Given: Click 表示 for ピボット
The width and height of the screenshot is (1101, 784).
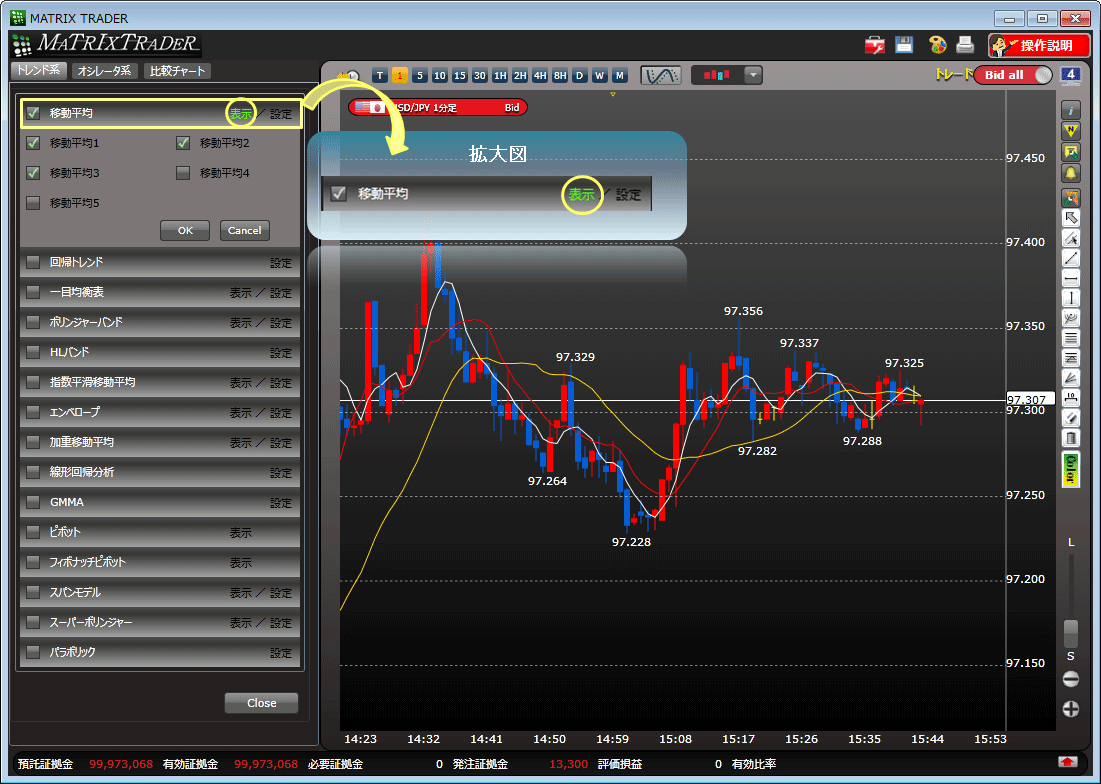Looking at the screenshot, I should click(241, 533).
